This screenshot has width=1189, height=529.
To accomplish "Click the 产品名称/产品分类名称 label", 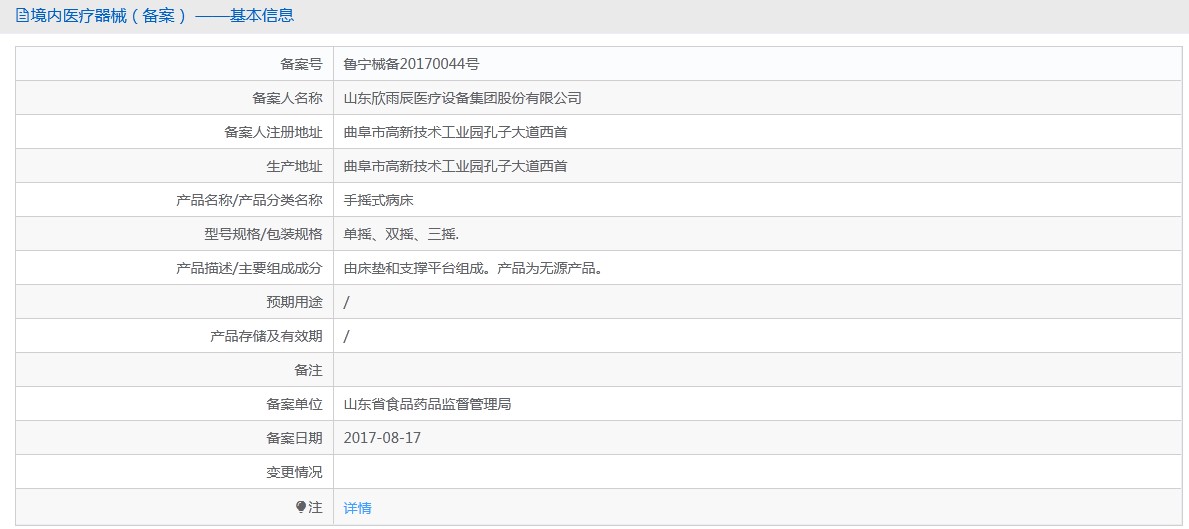I will (249, 200).
